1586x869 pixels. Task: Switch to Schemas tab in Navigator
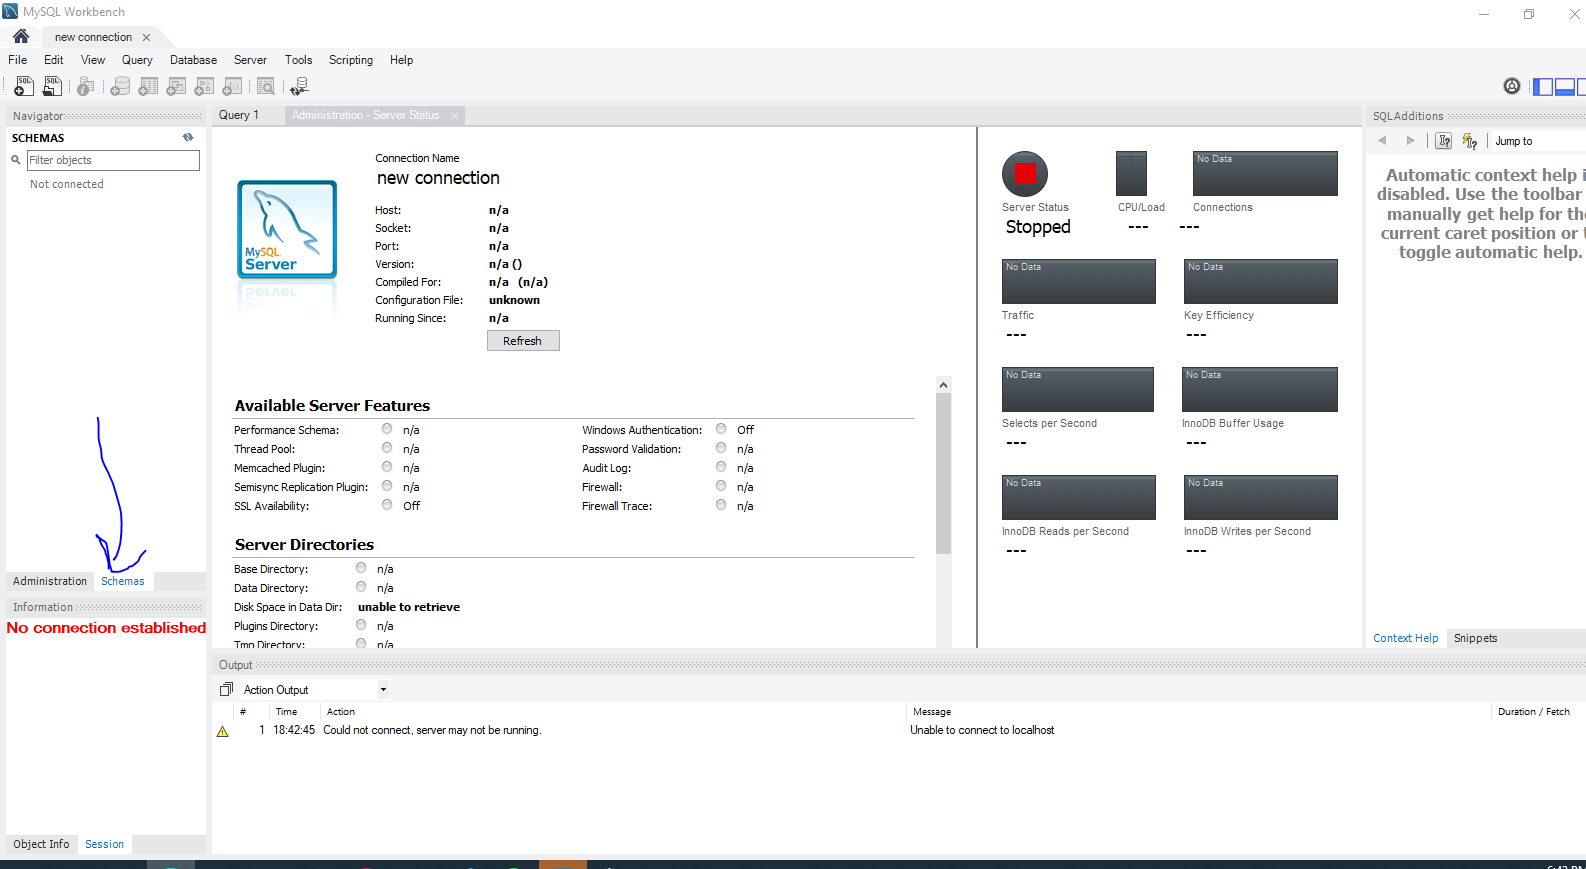123,581
